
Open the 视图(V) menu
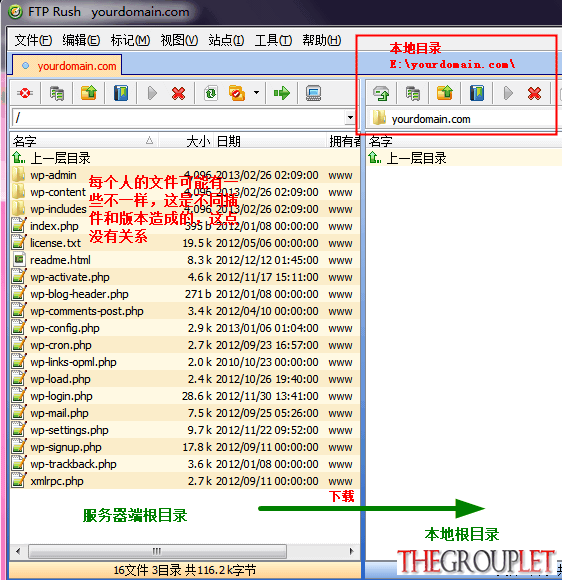tap(179, 40)
